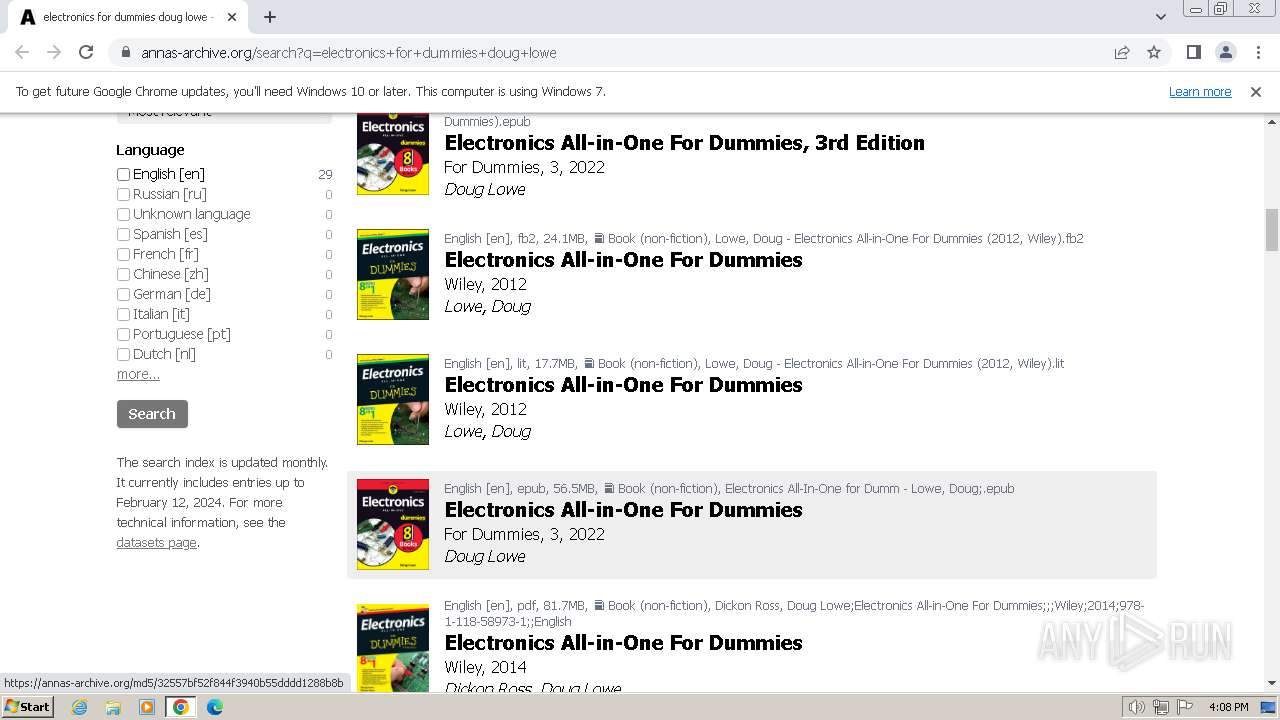Tick the Portuguese [pt] checkbox
This screenshot has width=1280, height=720.
point(124,334)
